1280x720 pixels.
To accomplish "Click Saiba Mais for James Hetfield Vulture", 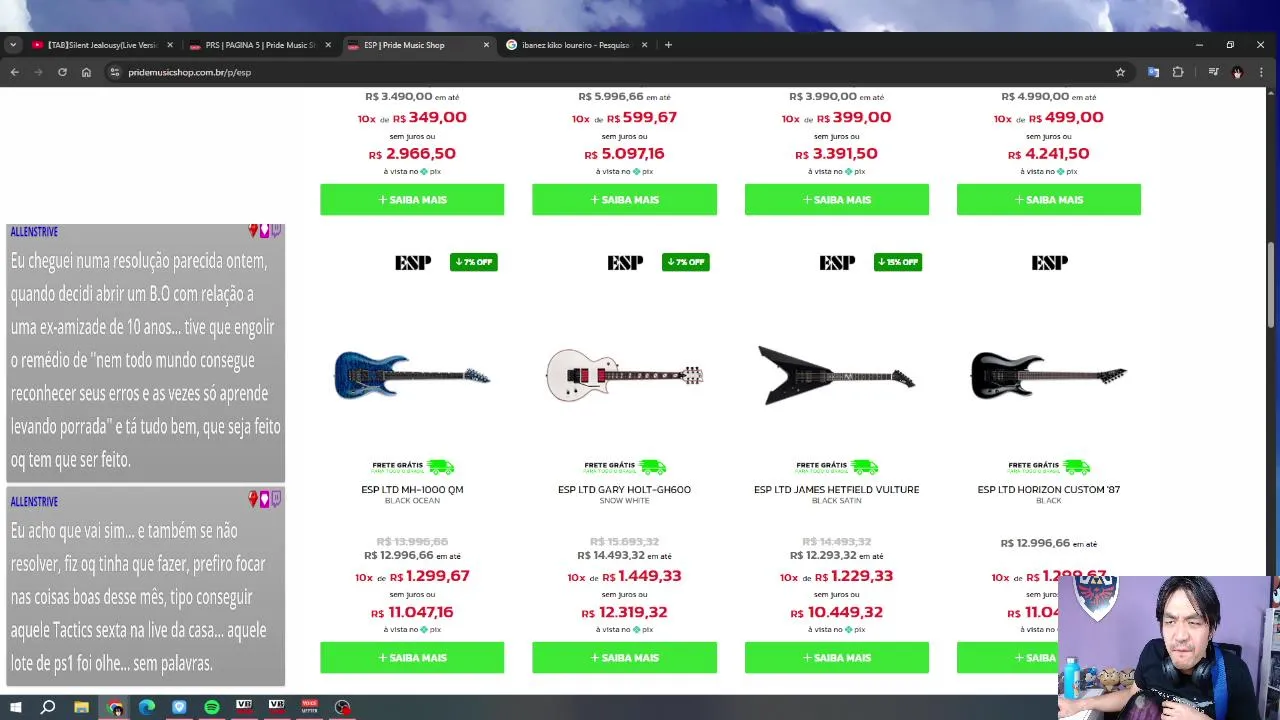I will coord(836,658).
